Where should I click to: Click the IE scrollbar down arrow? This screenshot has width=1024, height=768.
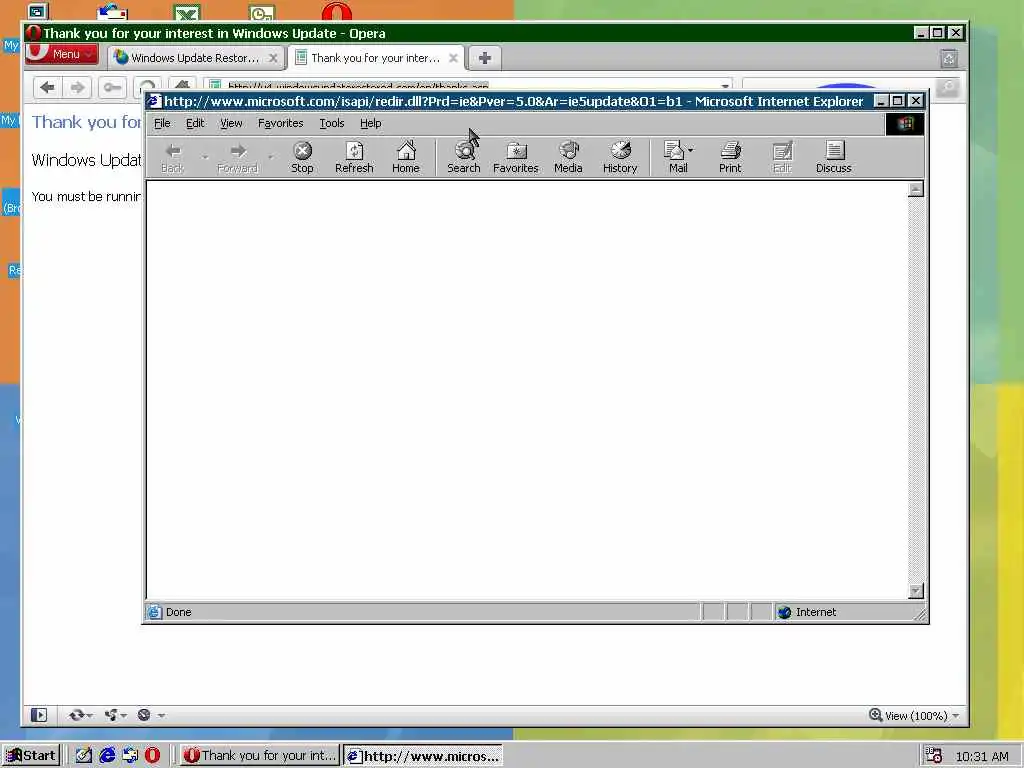[x=916, y=591]
